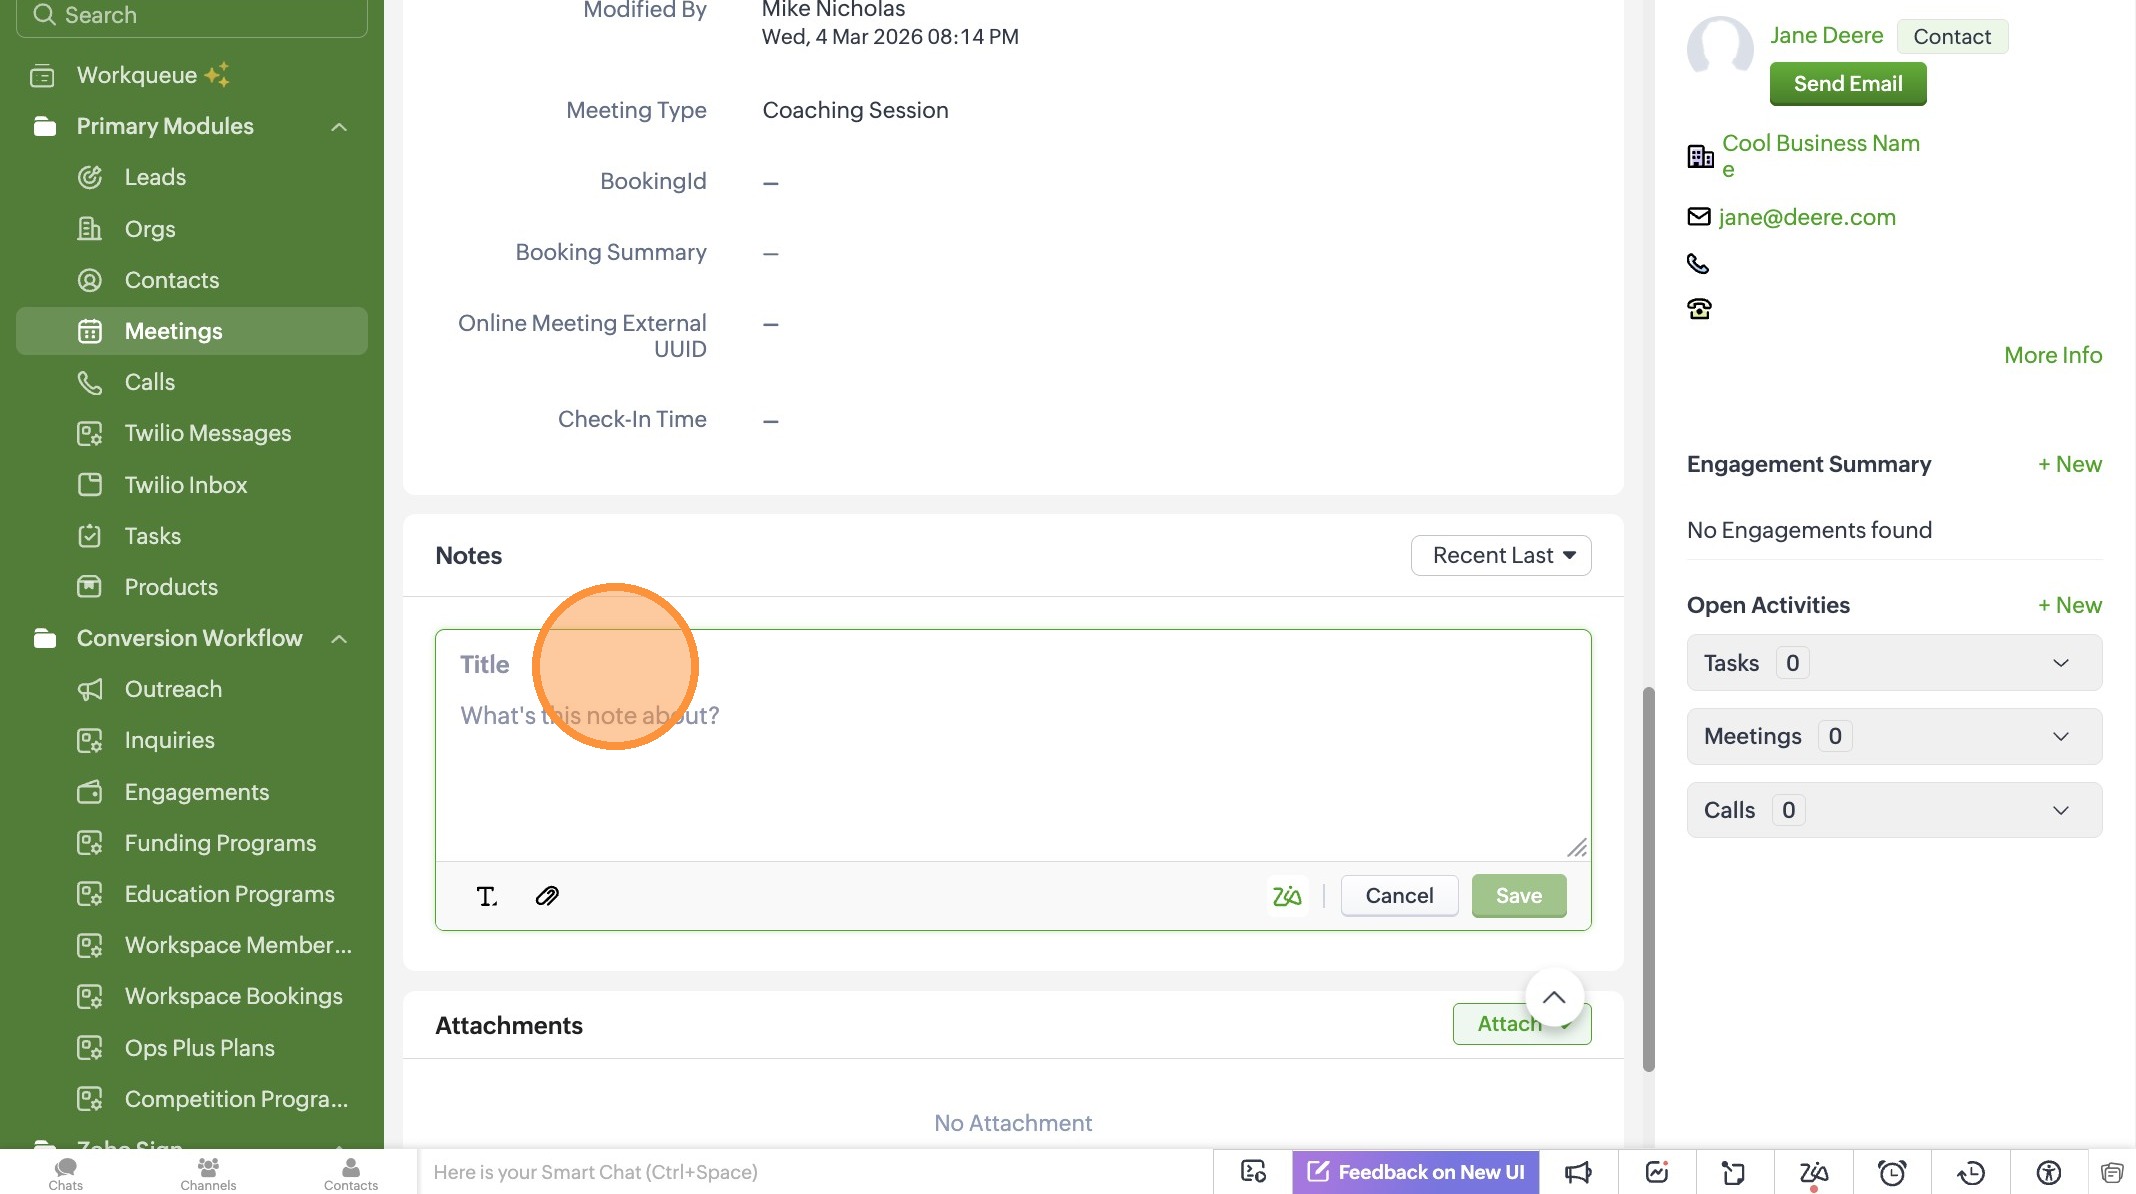Open the recent items history icon in the bottom bar
This screenshot has width=2136, height=1194.
[x=1970, y=1172]
